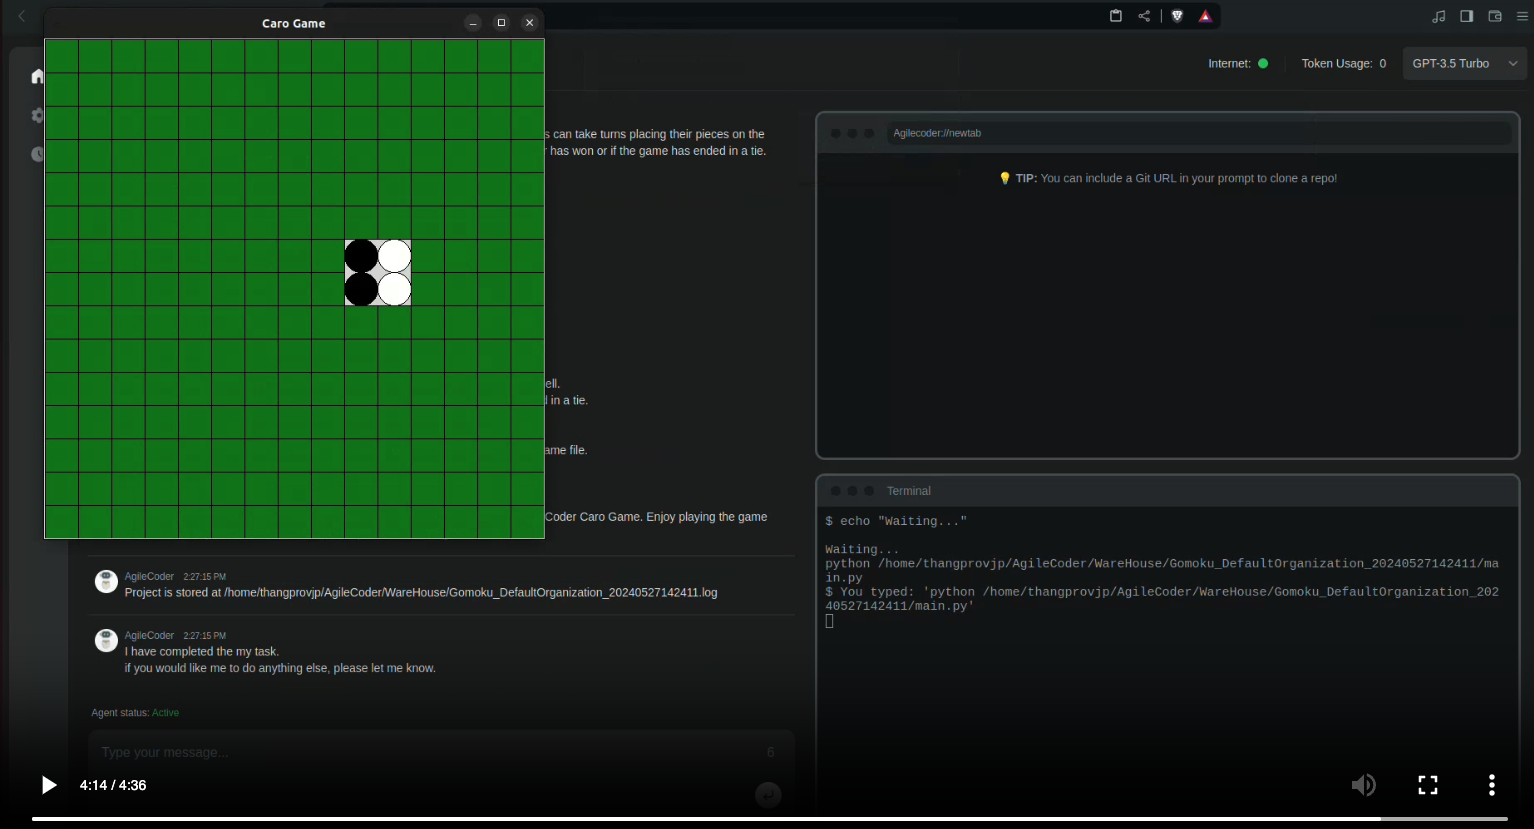
Task: Click the 'Project is stored at' message
Action: [x=421, y=592]
